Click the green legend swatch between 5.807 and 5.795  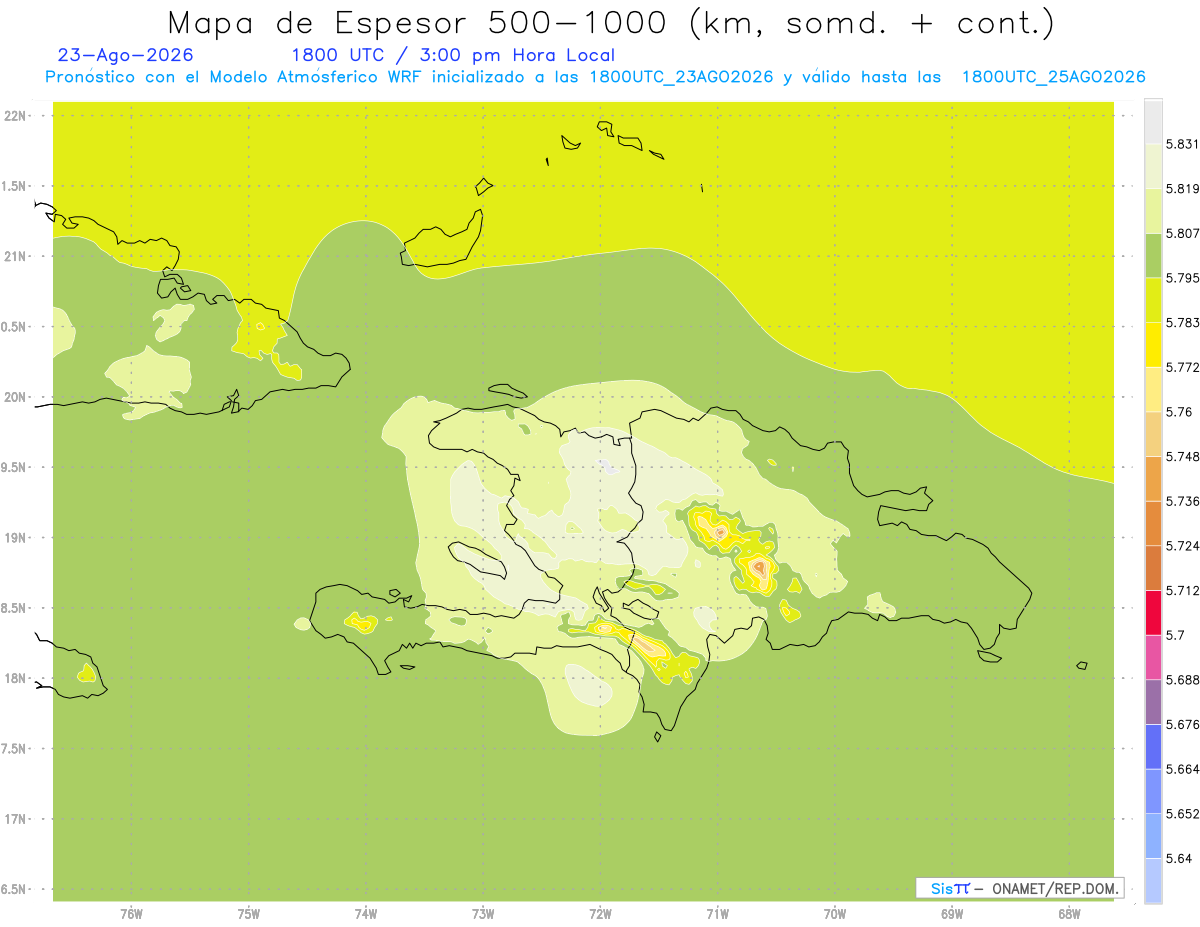(1153, 255)
